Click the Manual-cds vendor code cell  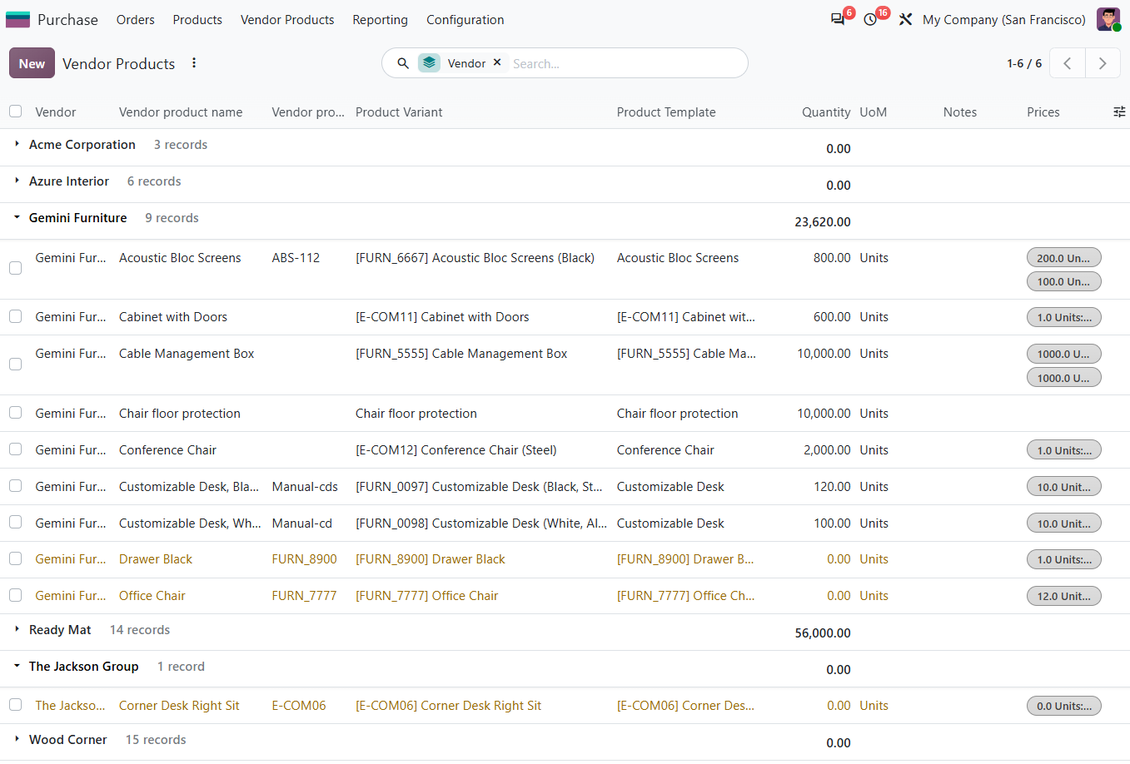coord(305,487)
